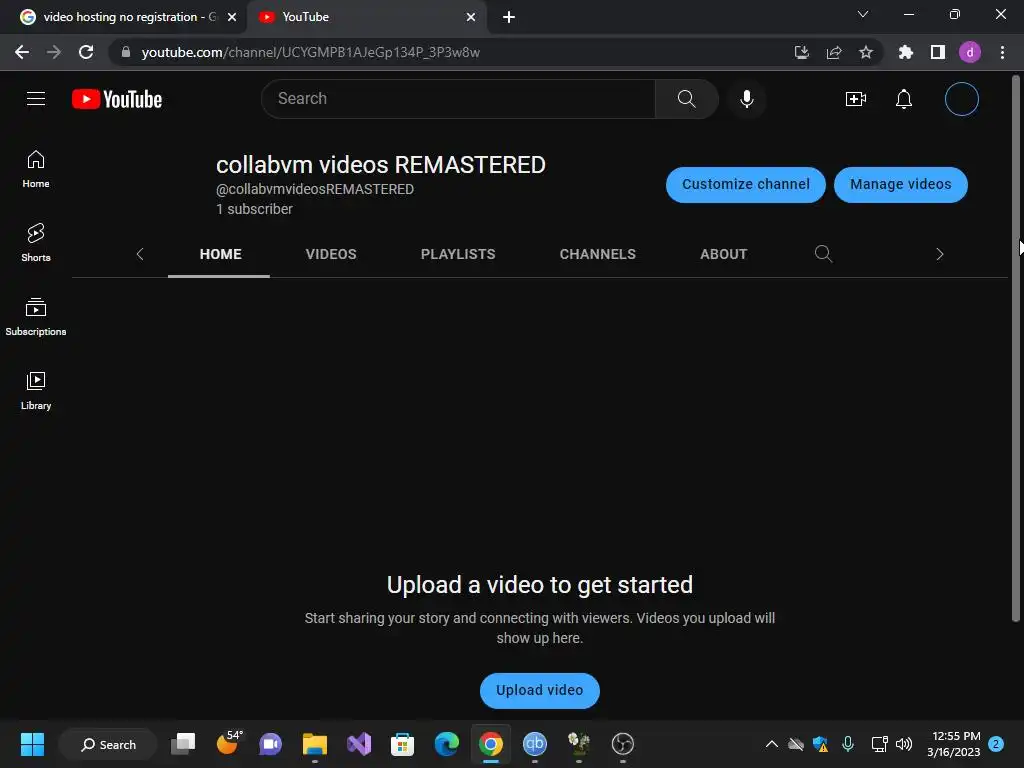Open Windows Start menu
Image resolution: width=1024 pixels, height=768 pixels.
(x=32, y=744)
